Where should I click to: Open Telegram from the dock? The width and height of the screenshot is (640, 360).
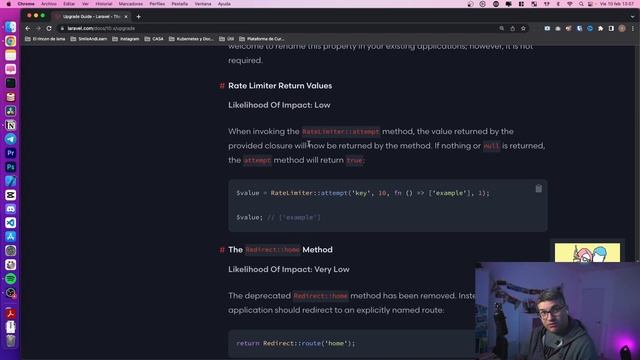(x=11, y=139)
